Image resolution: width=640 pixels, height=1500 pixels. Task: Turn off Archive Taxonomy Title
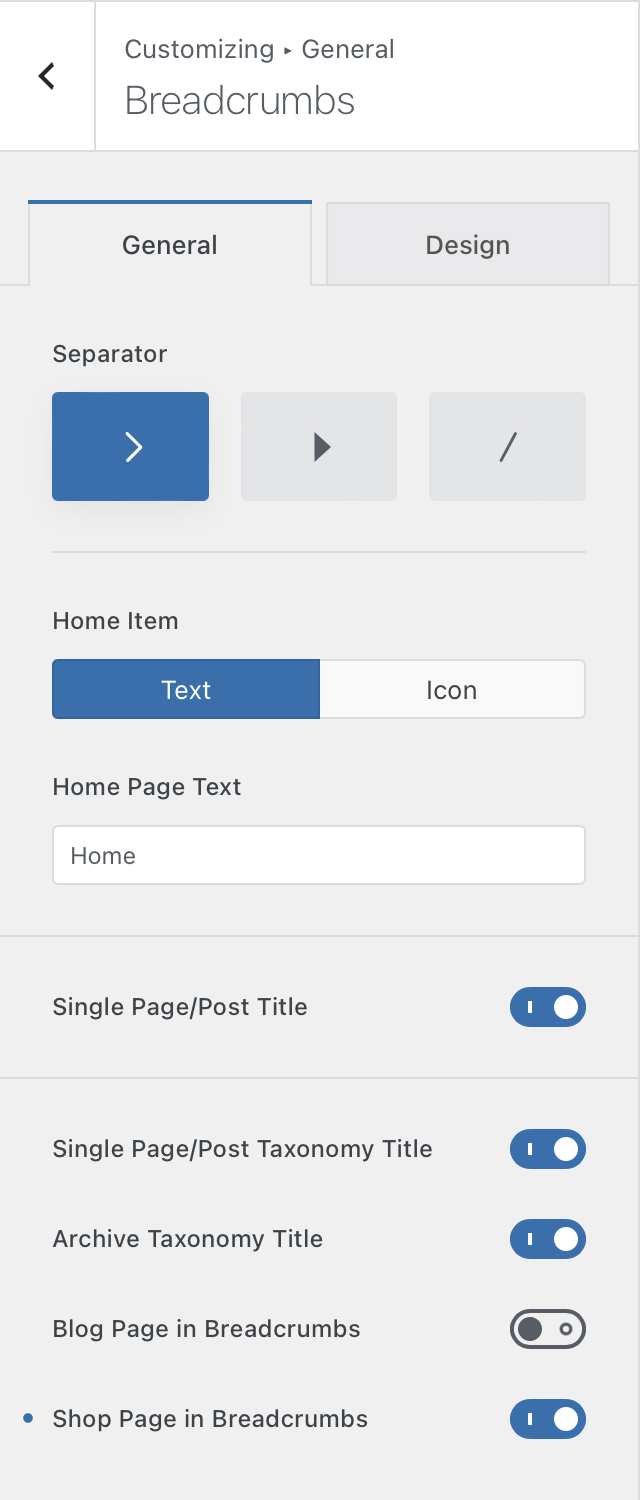click(x=547, y=1239)
